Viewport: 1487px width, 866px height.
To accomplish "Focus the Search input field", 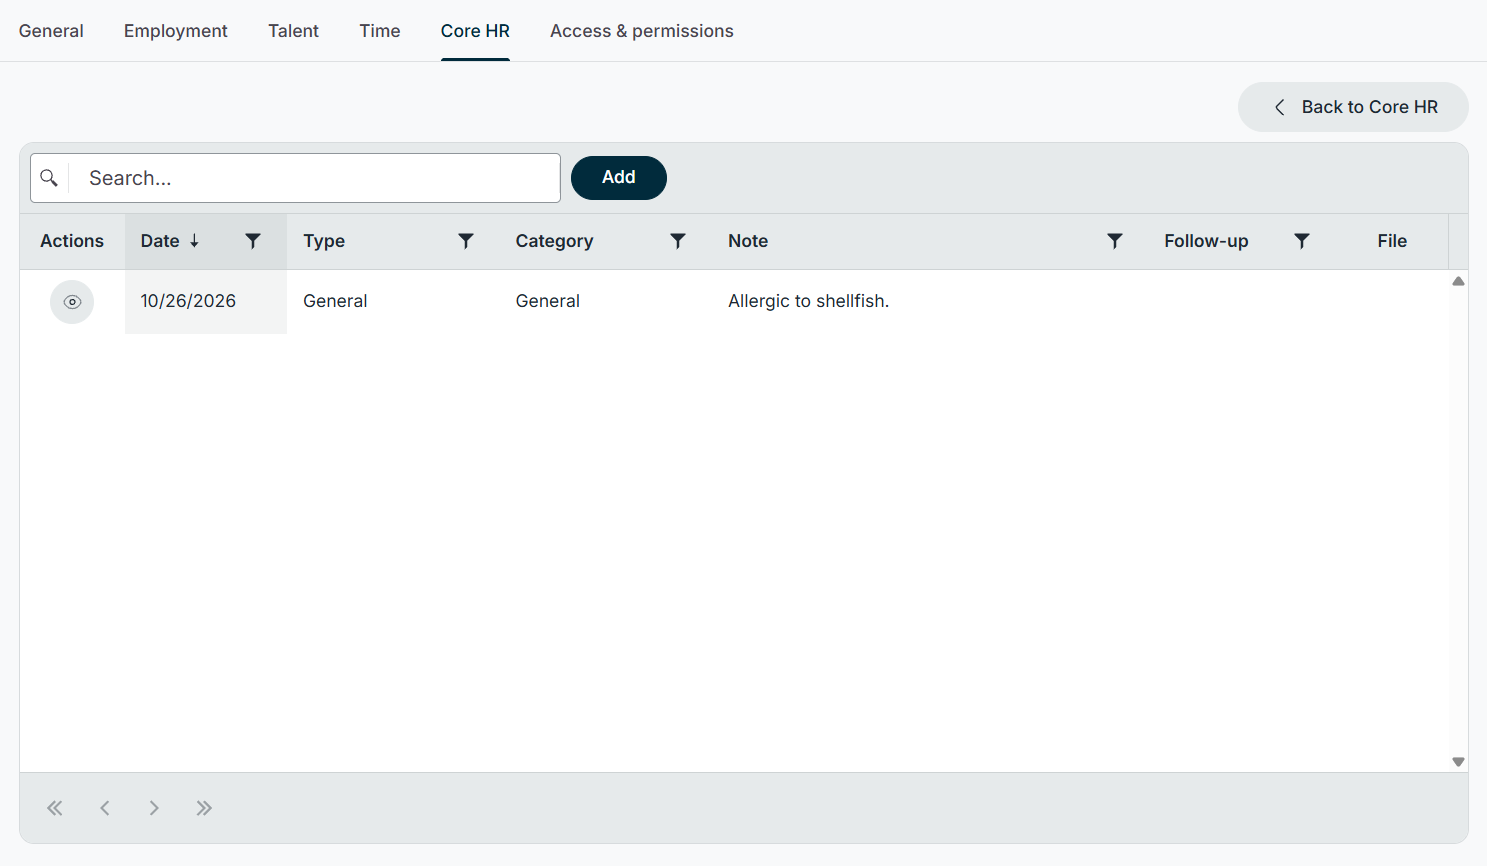I will pyautogui.click(x=314, y=178).
